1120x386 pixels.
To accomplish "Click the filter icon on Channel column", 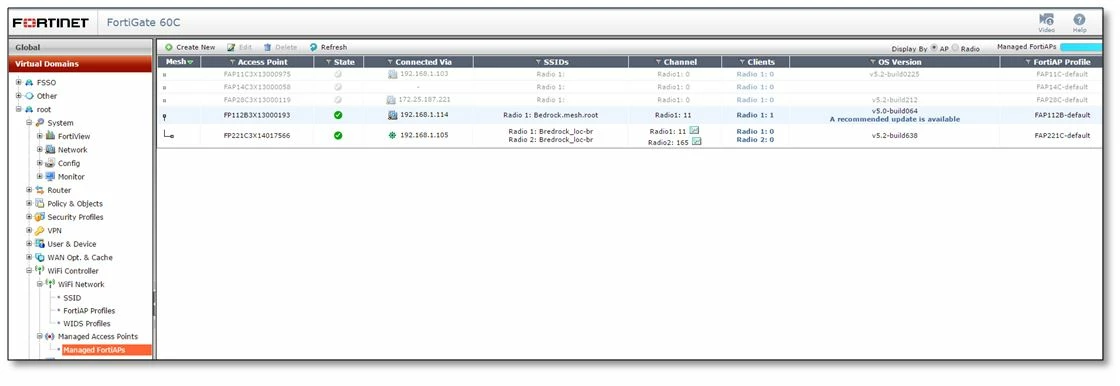I will [x=658, y=62].
